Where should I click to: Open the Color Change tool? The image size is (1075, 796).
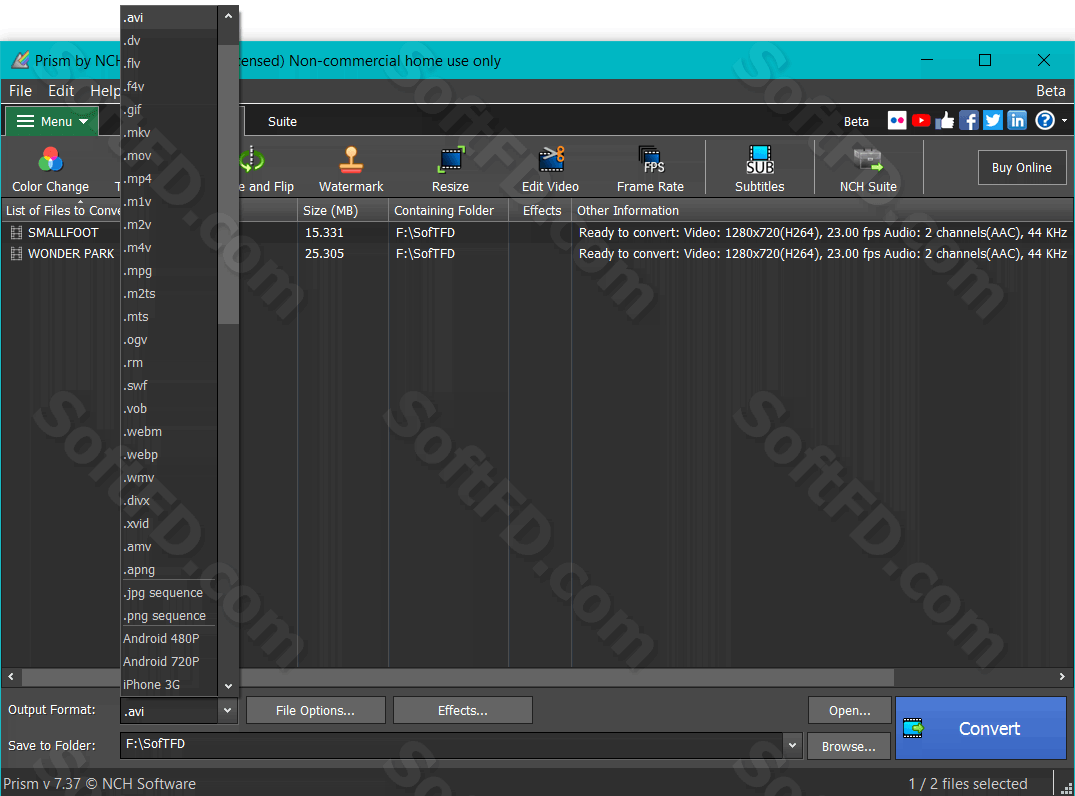tap(50, 169)
